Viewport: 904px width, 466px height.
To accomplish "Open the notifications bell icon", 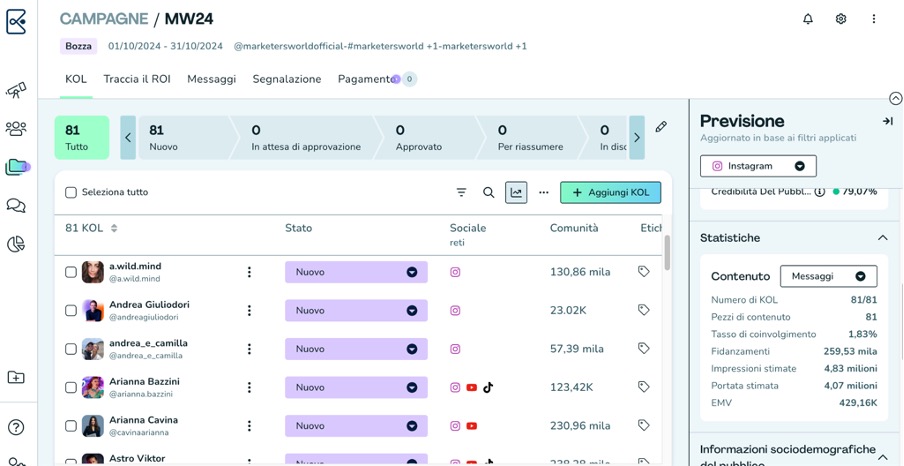I will coord(808,19).
